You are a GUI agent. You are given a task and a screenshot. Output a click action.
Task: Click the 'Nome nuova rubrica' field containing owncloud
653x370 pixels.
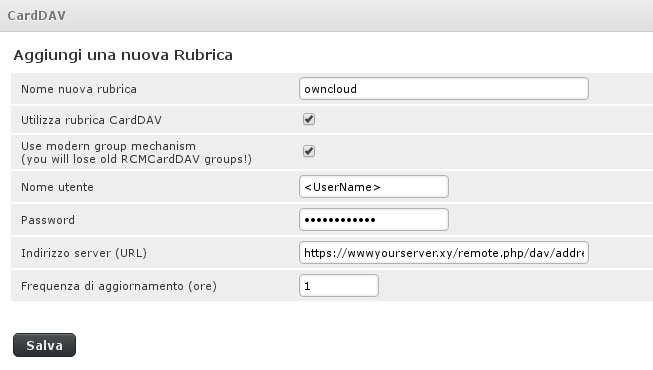pos(444,88)
